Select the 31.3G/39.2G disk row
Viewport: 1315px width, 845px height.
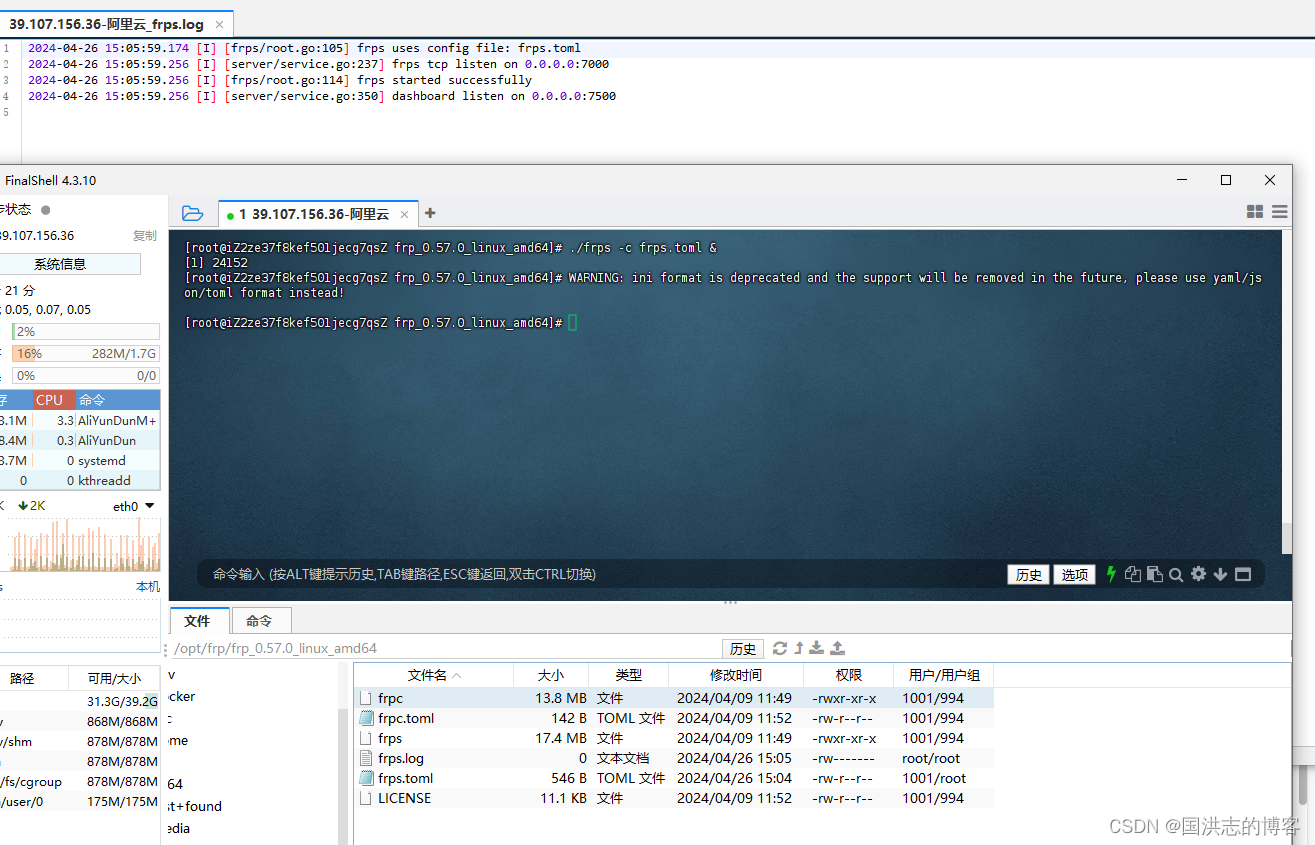pos(79,701)
